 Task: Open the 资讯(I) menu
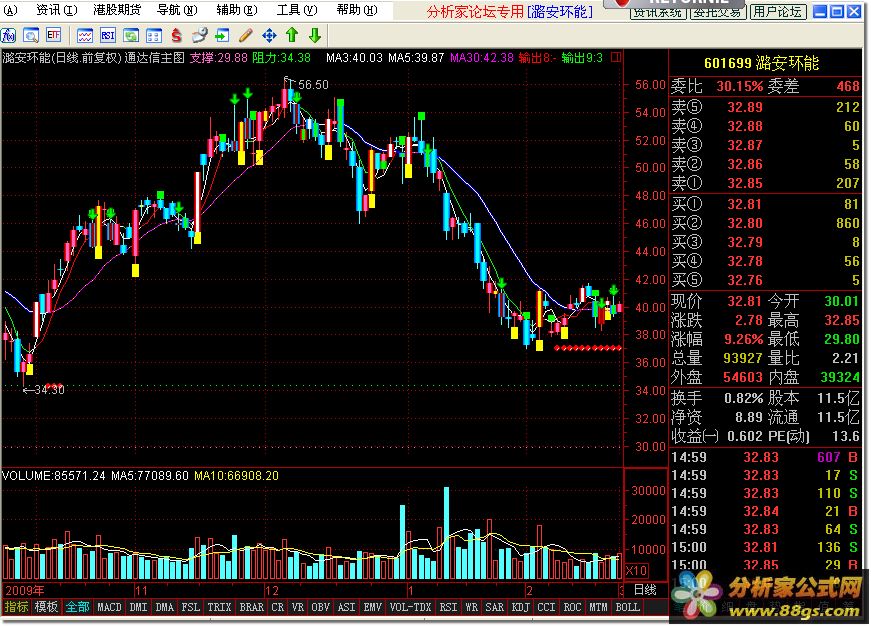[x=56, y=10]
